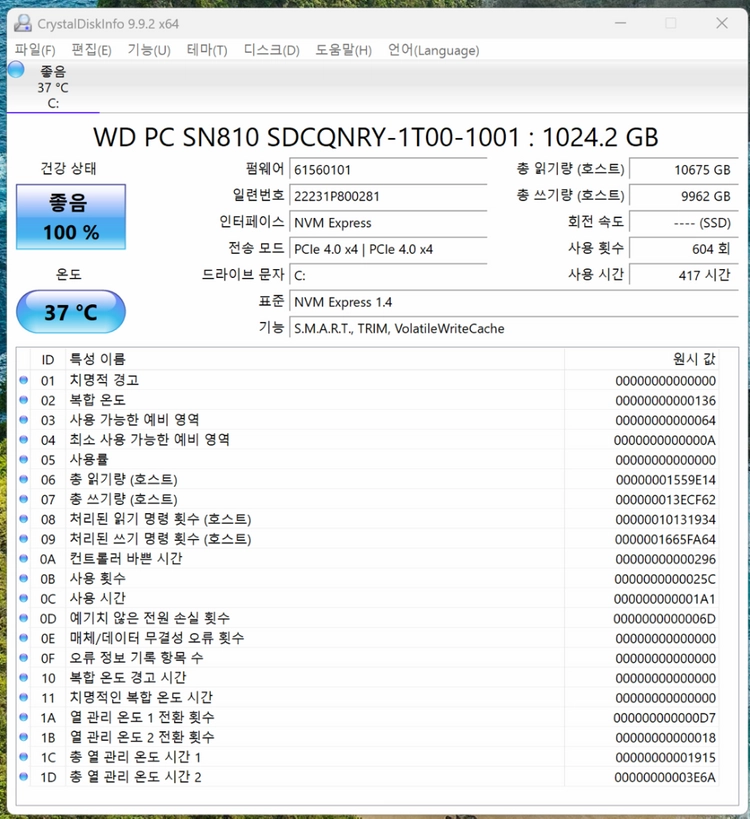Image resolution: width=750 pixels, height=819 pixels.
Task: Click status dot for ID 08 row
Action: [24, 519]
